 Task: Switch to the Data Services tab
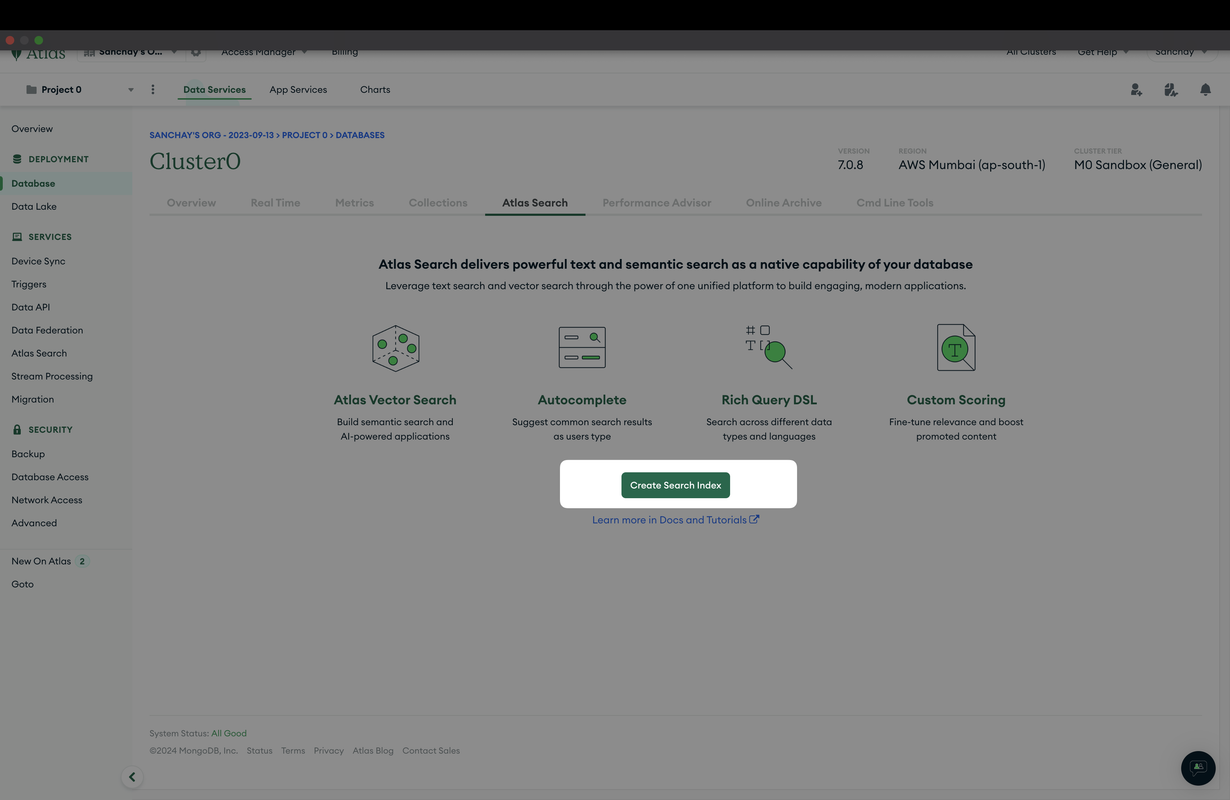coord(214,90)
